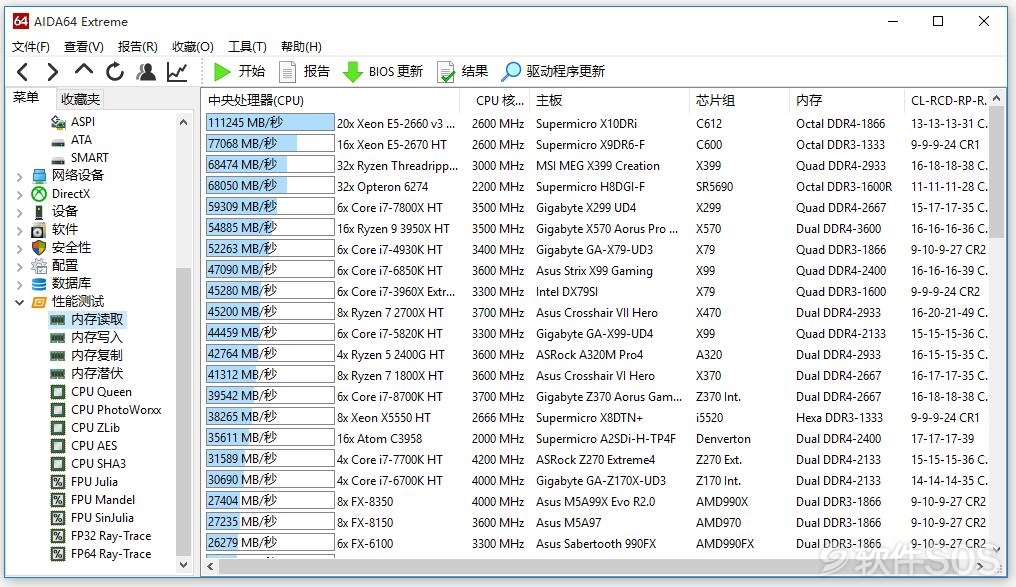This screenshot has width=1016, height=587.
Task: Click the BIOS 更新 button
Action: (383, 71)
